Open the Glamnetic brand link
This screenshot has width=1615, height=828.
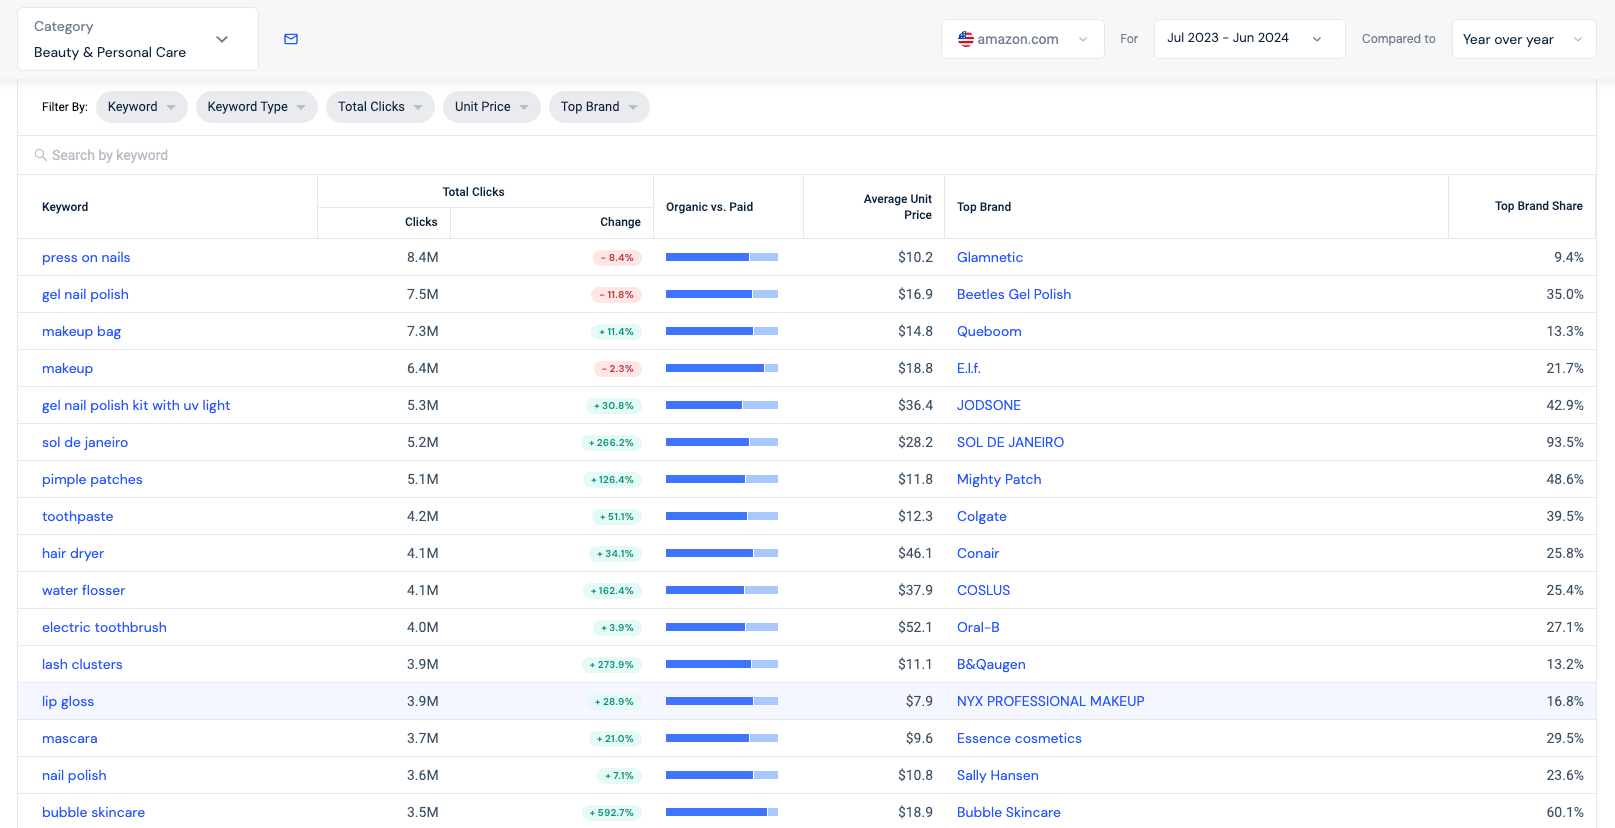coord(990,257)
